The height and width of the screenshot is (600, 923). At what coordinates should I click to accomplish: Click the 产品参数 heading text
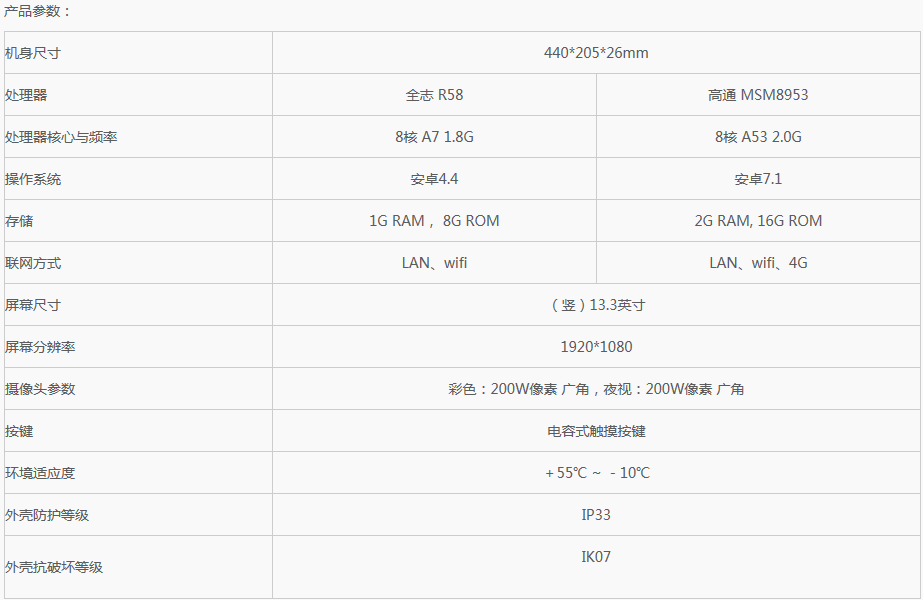pos(38,11)
